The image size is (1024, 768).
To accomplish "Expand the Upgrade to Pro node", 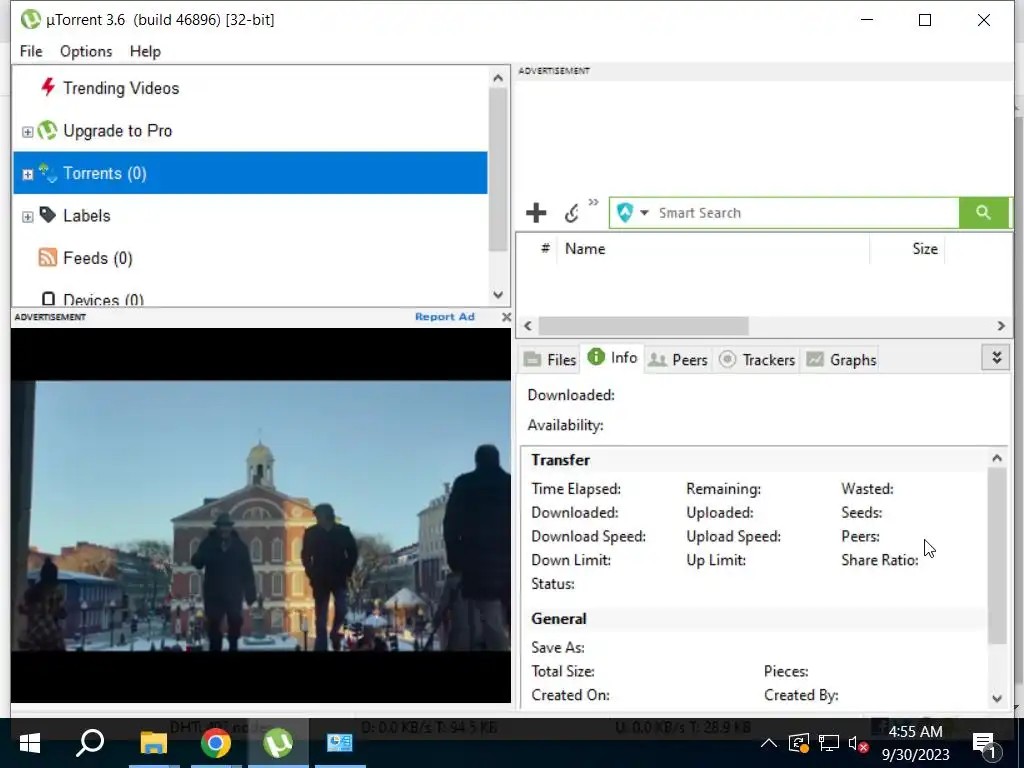I will [27, 132].
